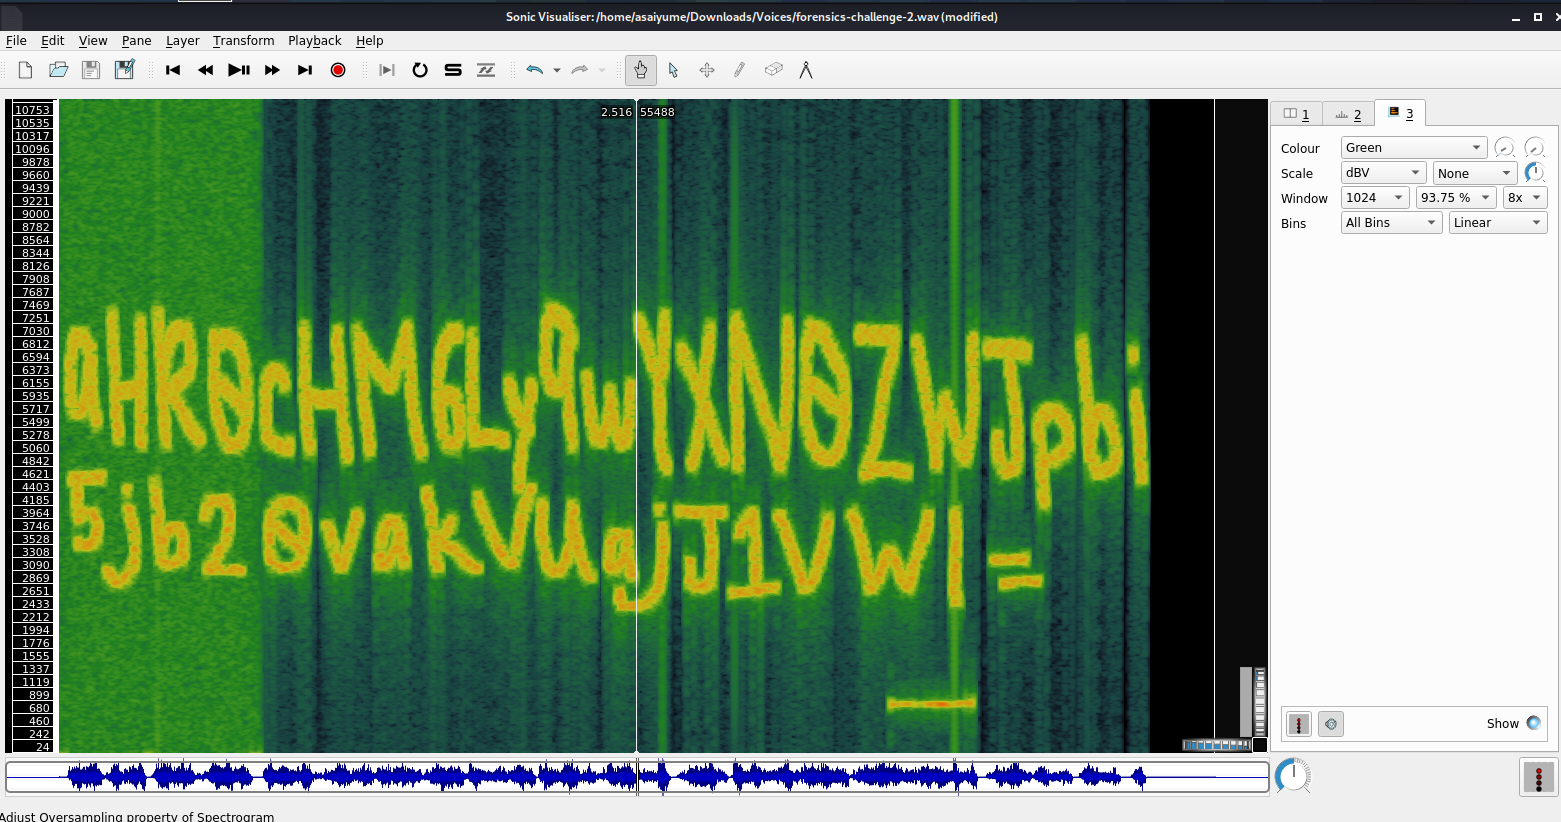Toggle the Loop playback button
Viewport: 1561px width, 822px height.
[420, 70]
